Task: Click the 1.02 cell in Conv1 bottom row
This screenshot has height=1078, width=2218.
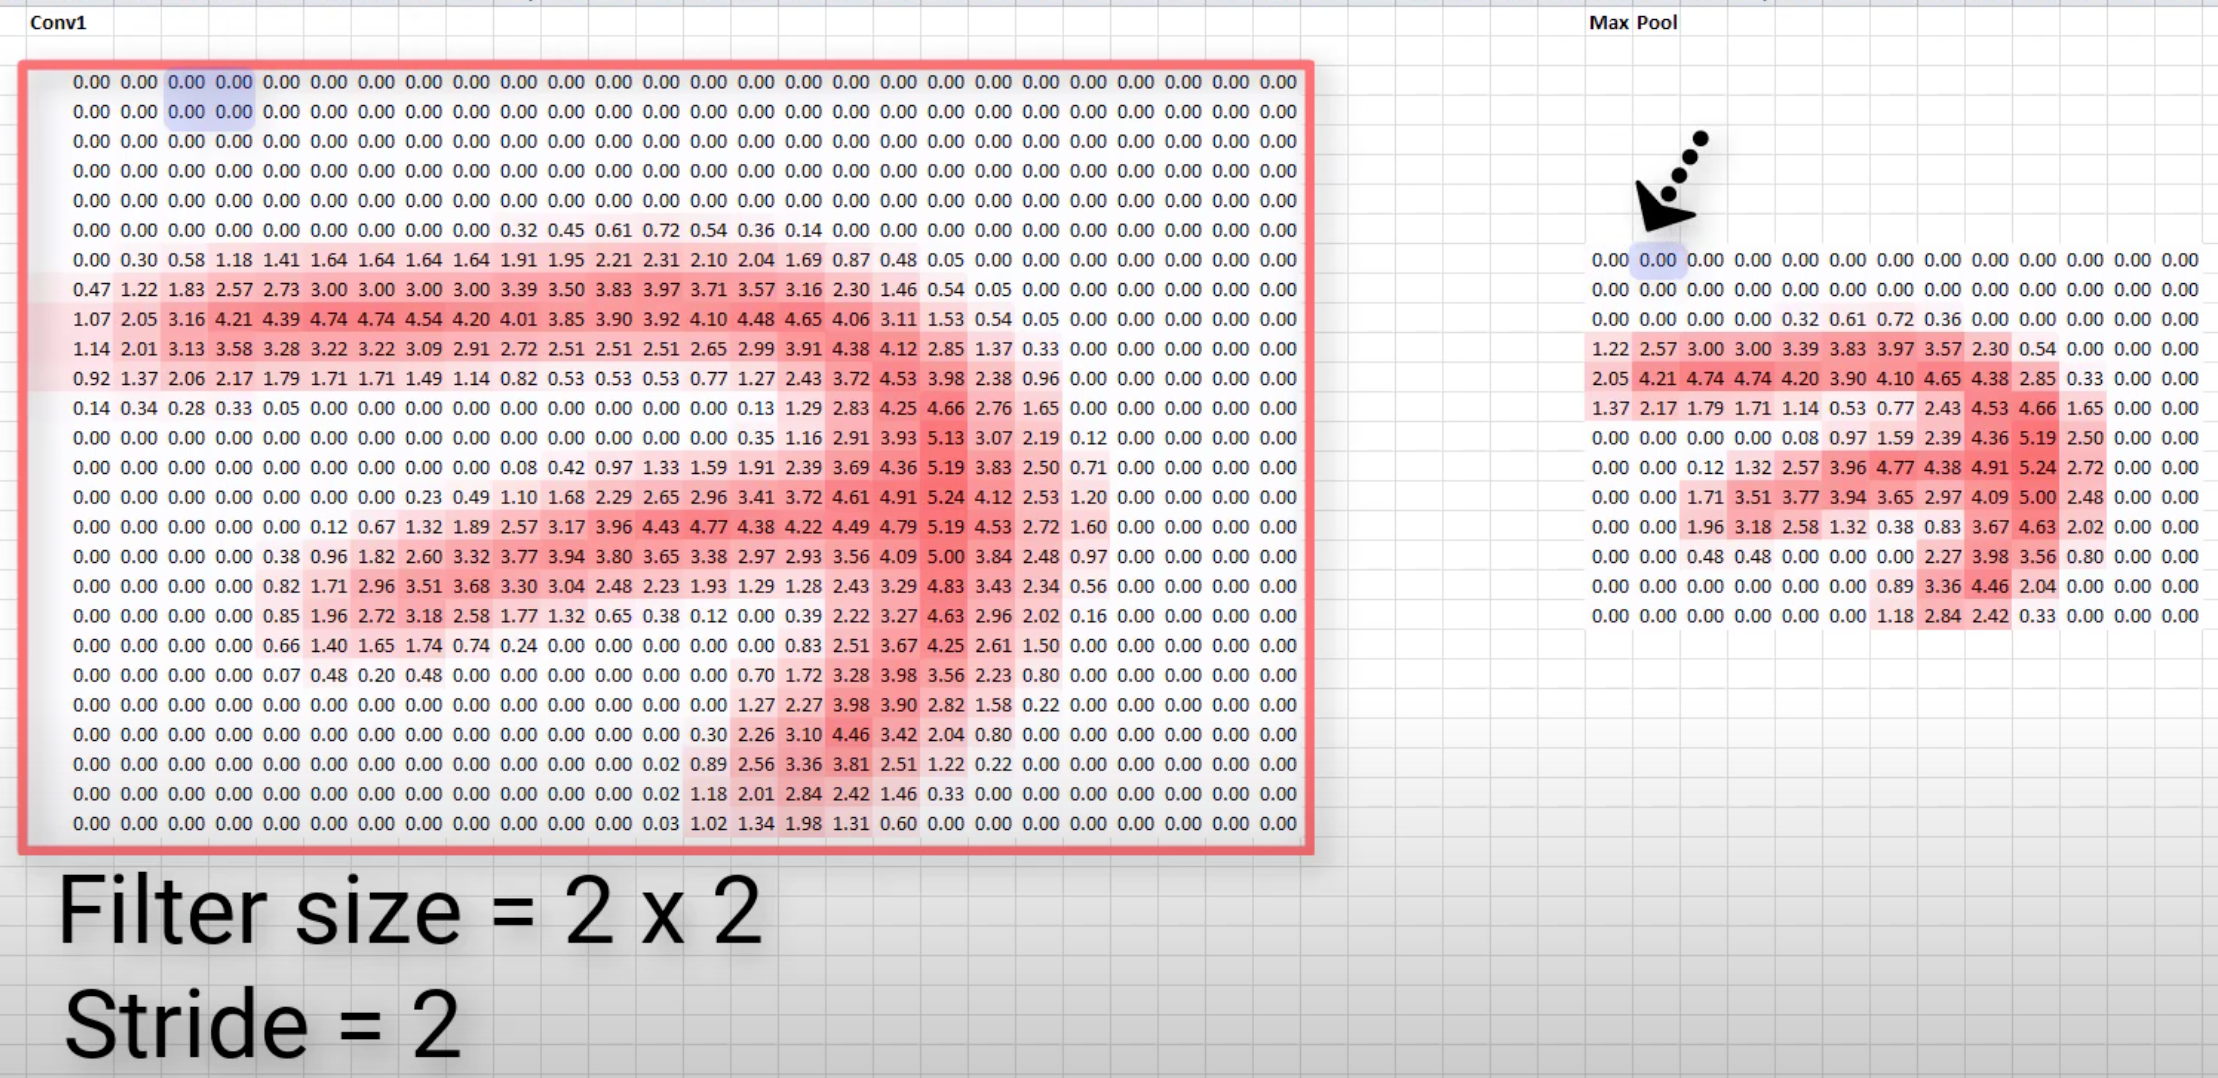Action: (708, 823)
